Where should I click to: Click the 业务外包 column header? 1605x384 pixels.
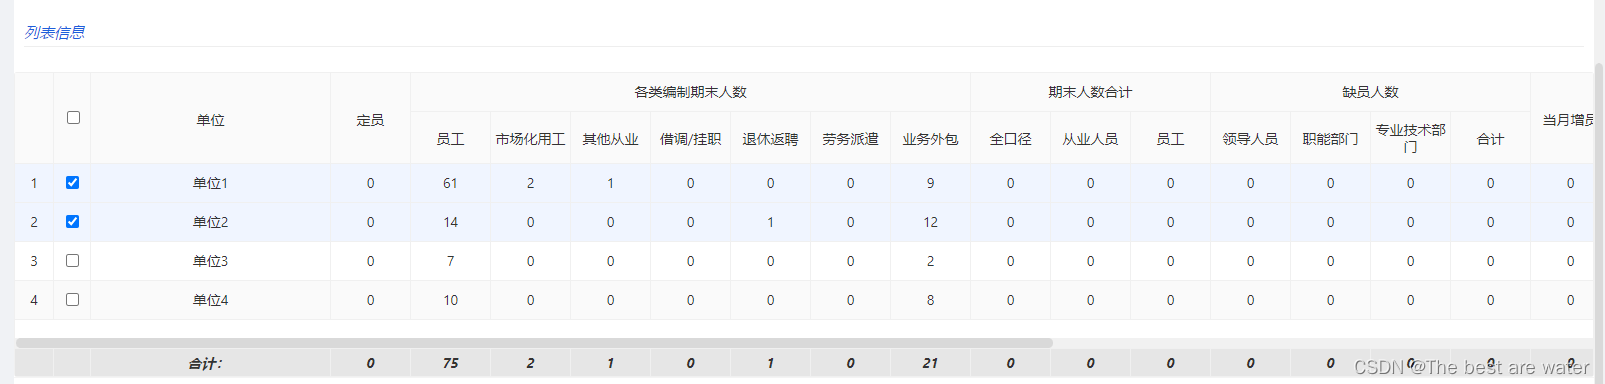(x=930, y=139)
